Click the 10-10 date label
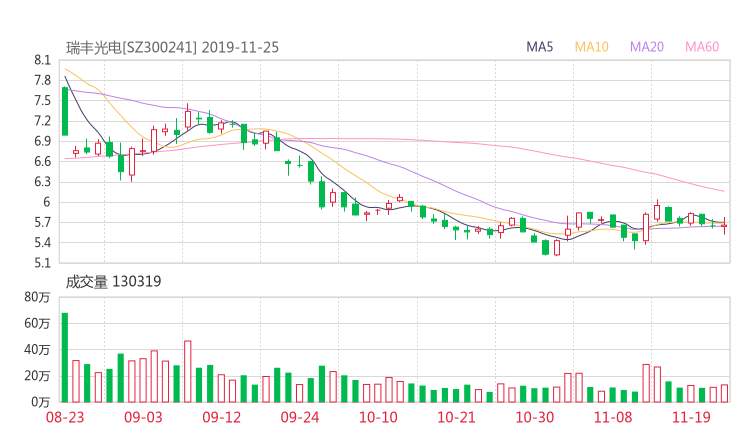Viewport: 740px width, 440px height. coord(378,417)
